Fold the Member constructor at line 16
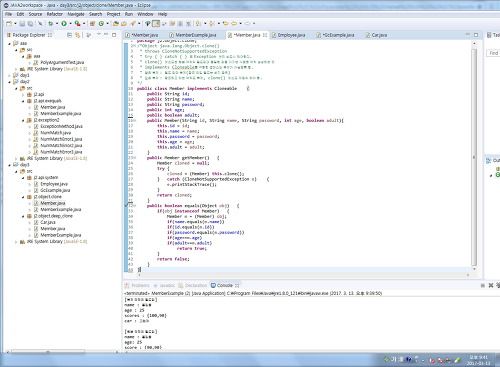Screen dimensions: 500x367 pos(134,120)
